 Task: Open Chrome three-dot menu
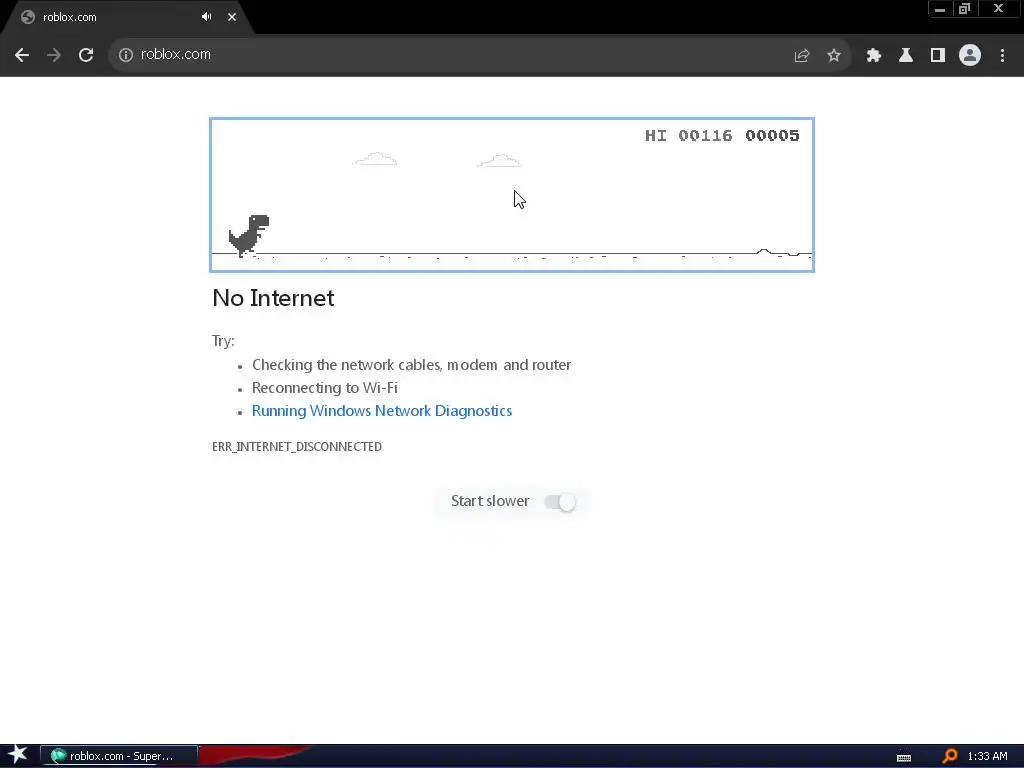(1002, 56)
